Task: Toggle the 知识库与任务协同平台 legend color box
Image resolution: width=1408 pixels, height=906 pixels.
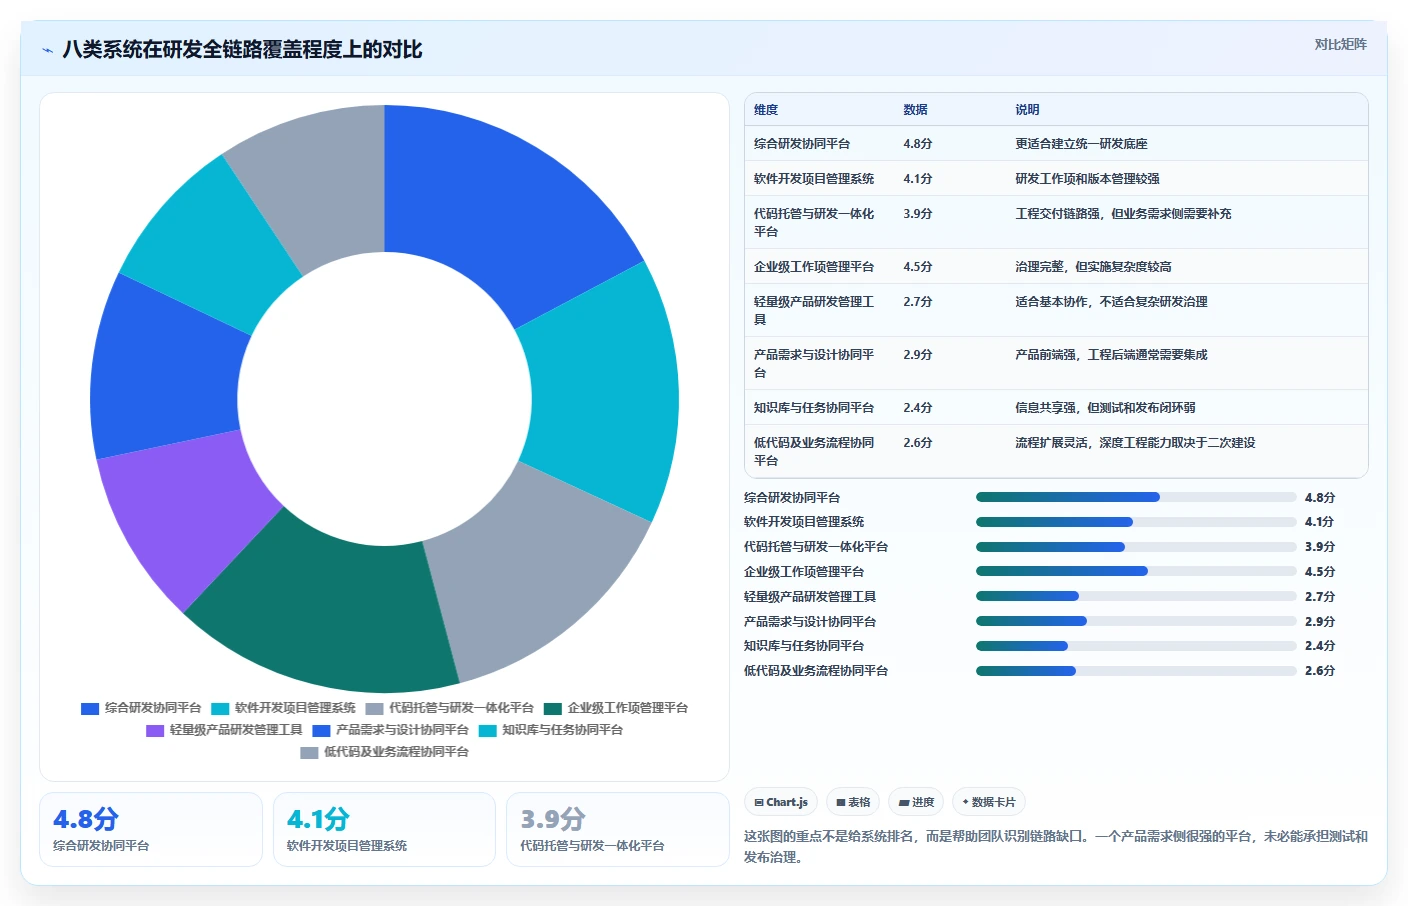Action: [487, 730]
